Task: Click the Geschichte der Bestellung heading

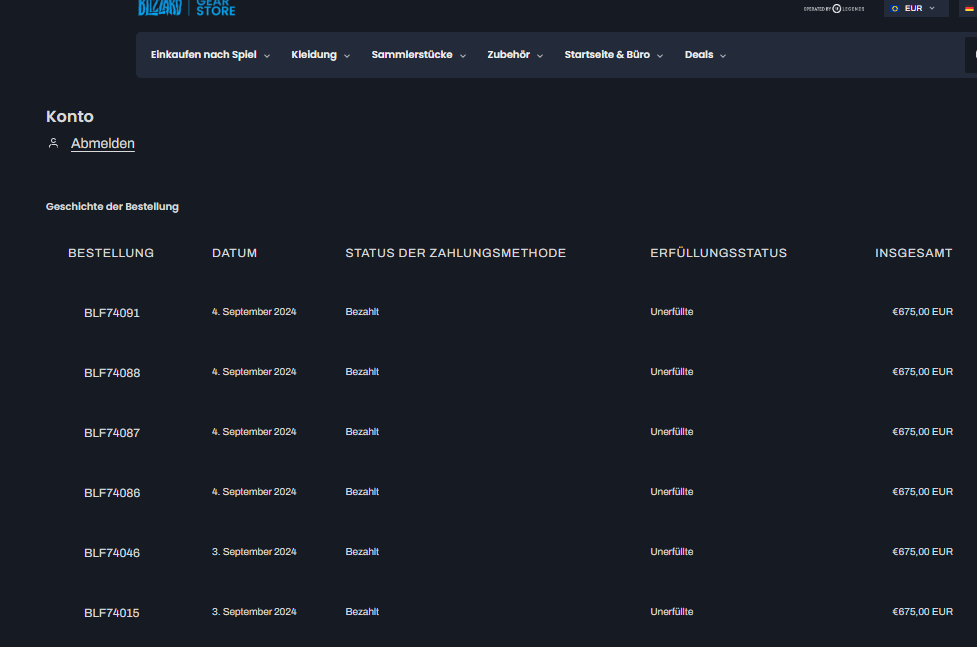Action: pyautogui.click(x=112, y=206)
